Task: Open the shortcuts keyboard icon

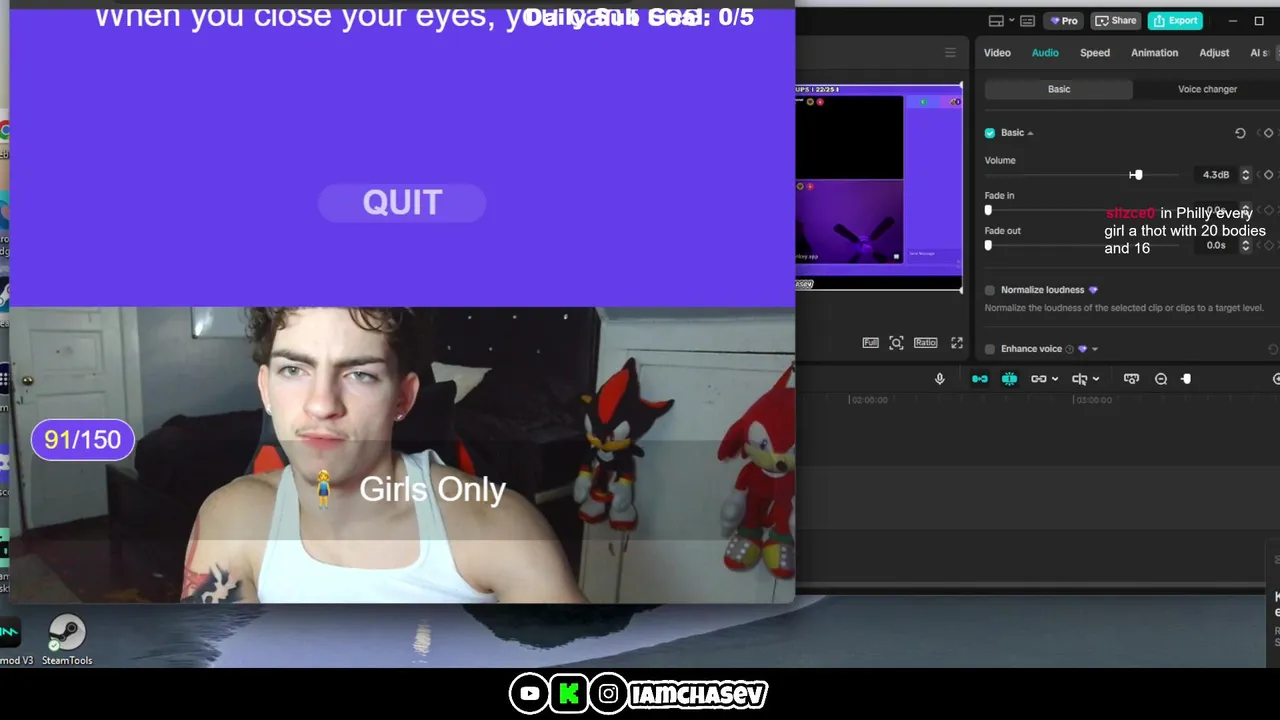Action: click(1028, 20)
